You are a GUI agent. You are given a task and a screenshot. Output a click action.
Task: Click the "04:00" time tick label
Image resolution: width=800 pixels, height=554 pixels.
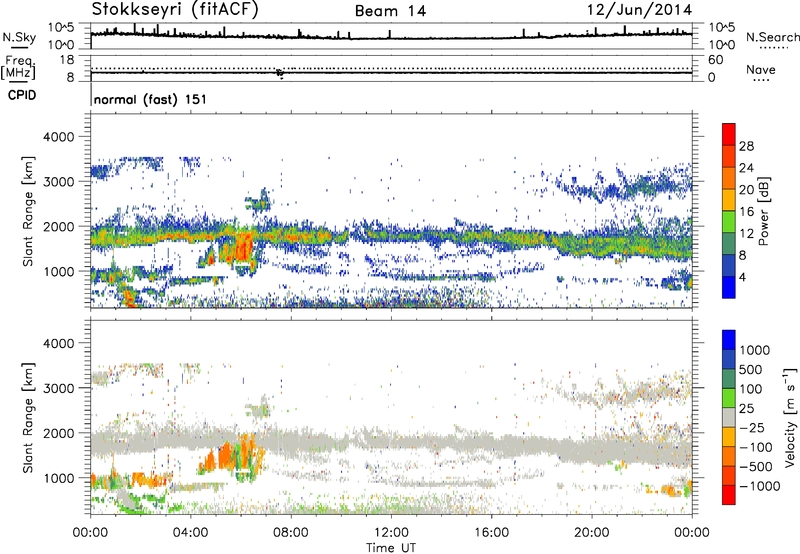coord(190,533)
